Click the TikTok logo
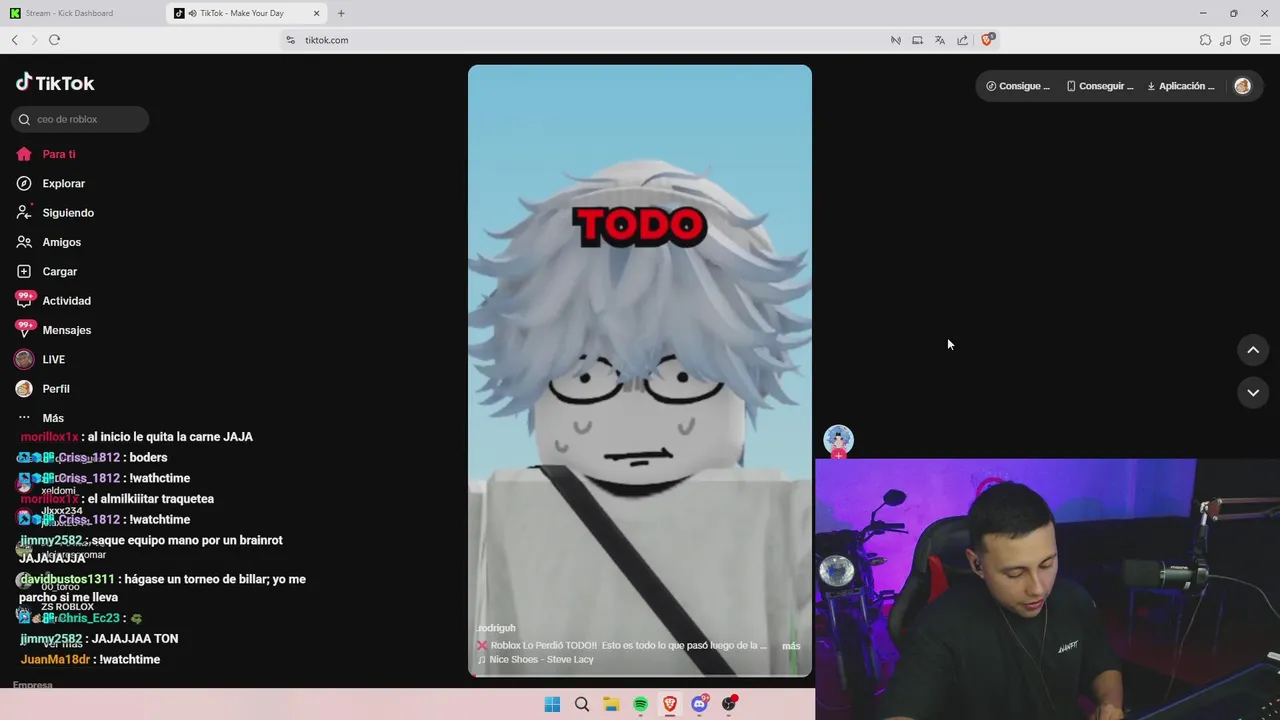Image resolution: width=1280 pixels, height=720 pixels. [55, 83]
